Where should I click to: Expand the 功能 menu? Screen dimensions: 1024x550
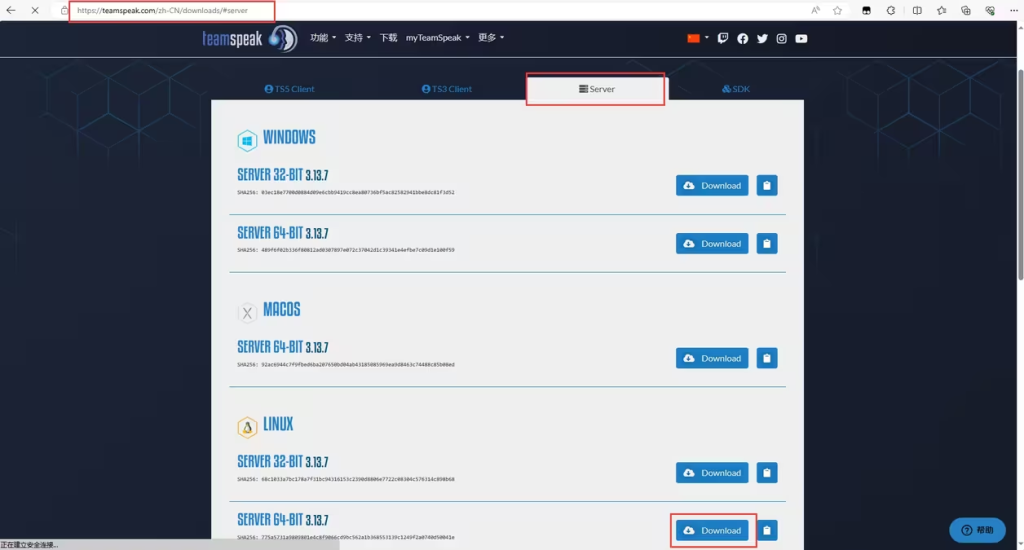pos(323,38)
